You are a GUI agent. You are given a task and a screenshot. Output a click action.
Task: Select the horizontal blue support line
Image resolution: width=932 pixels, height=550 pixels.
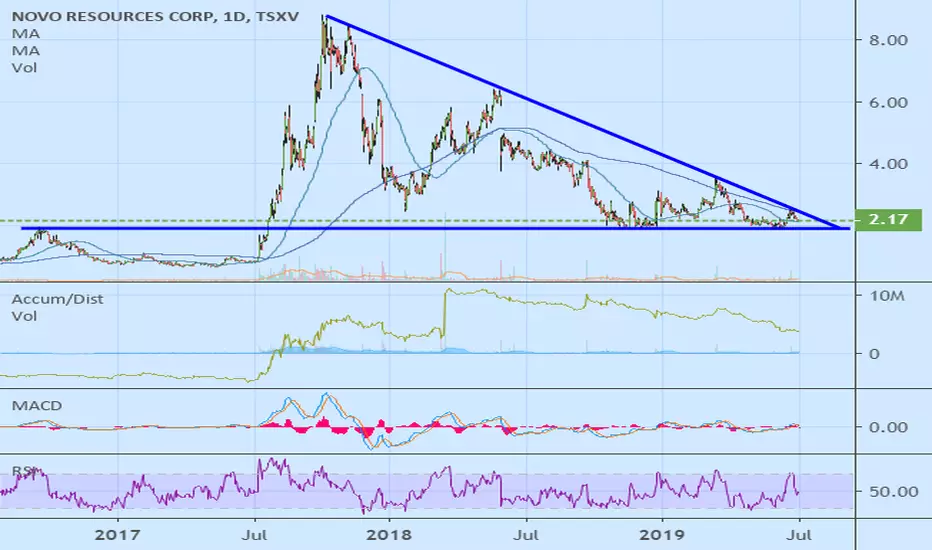pyautogui.click(x=434, y=228)
